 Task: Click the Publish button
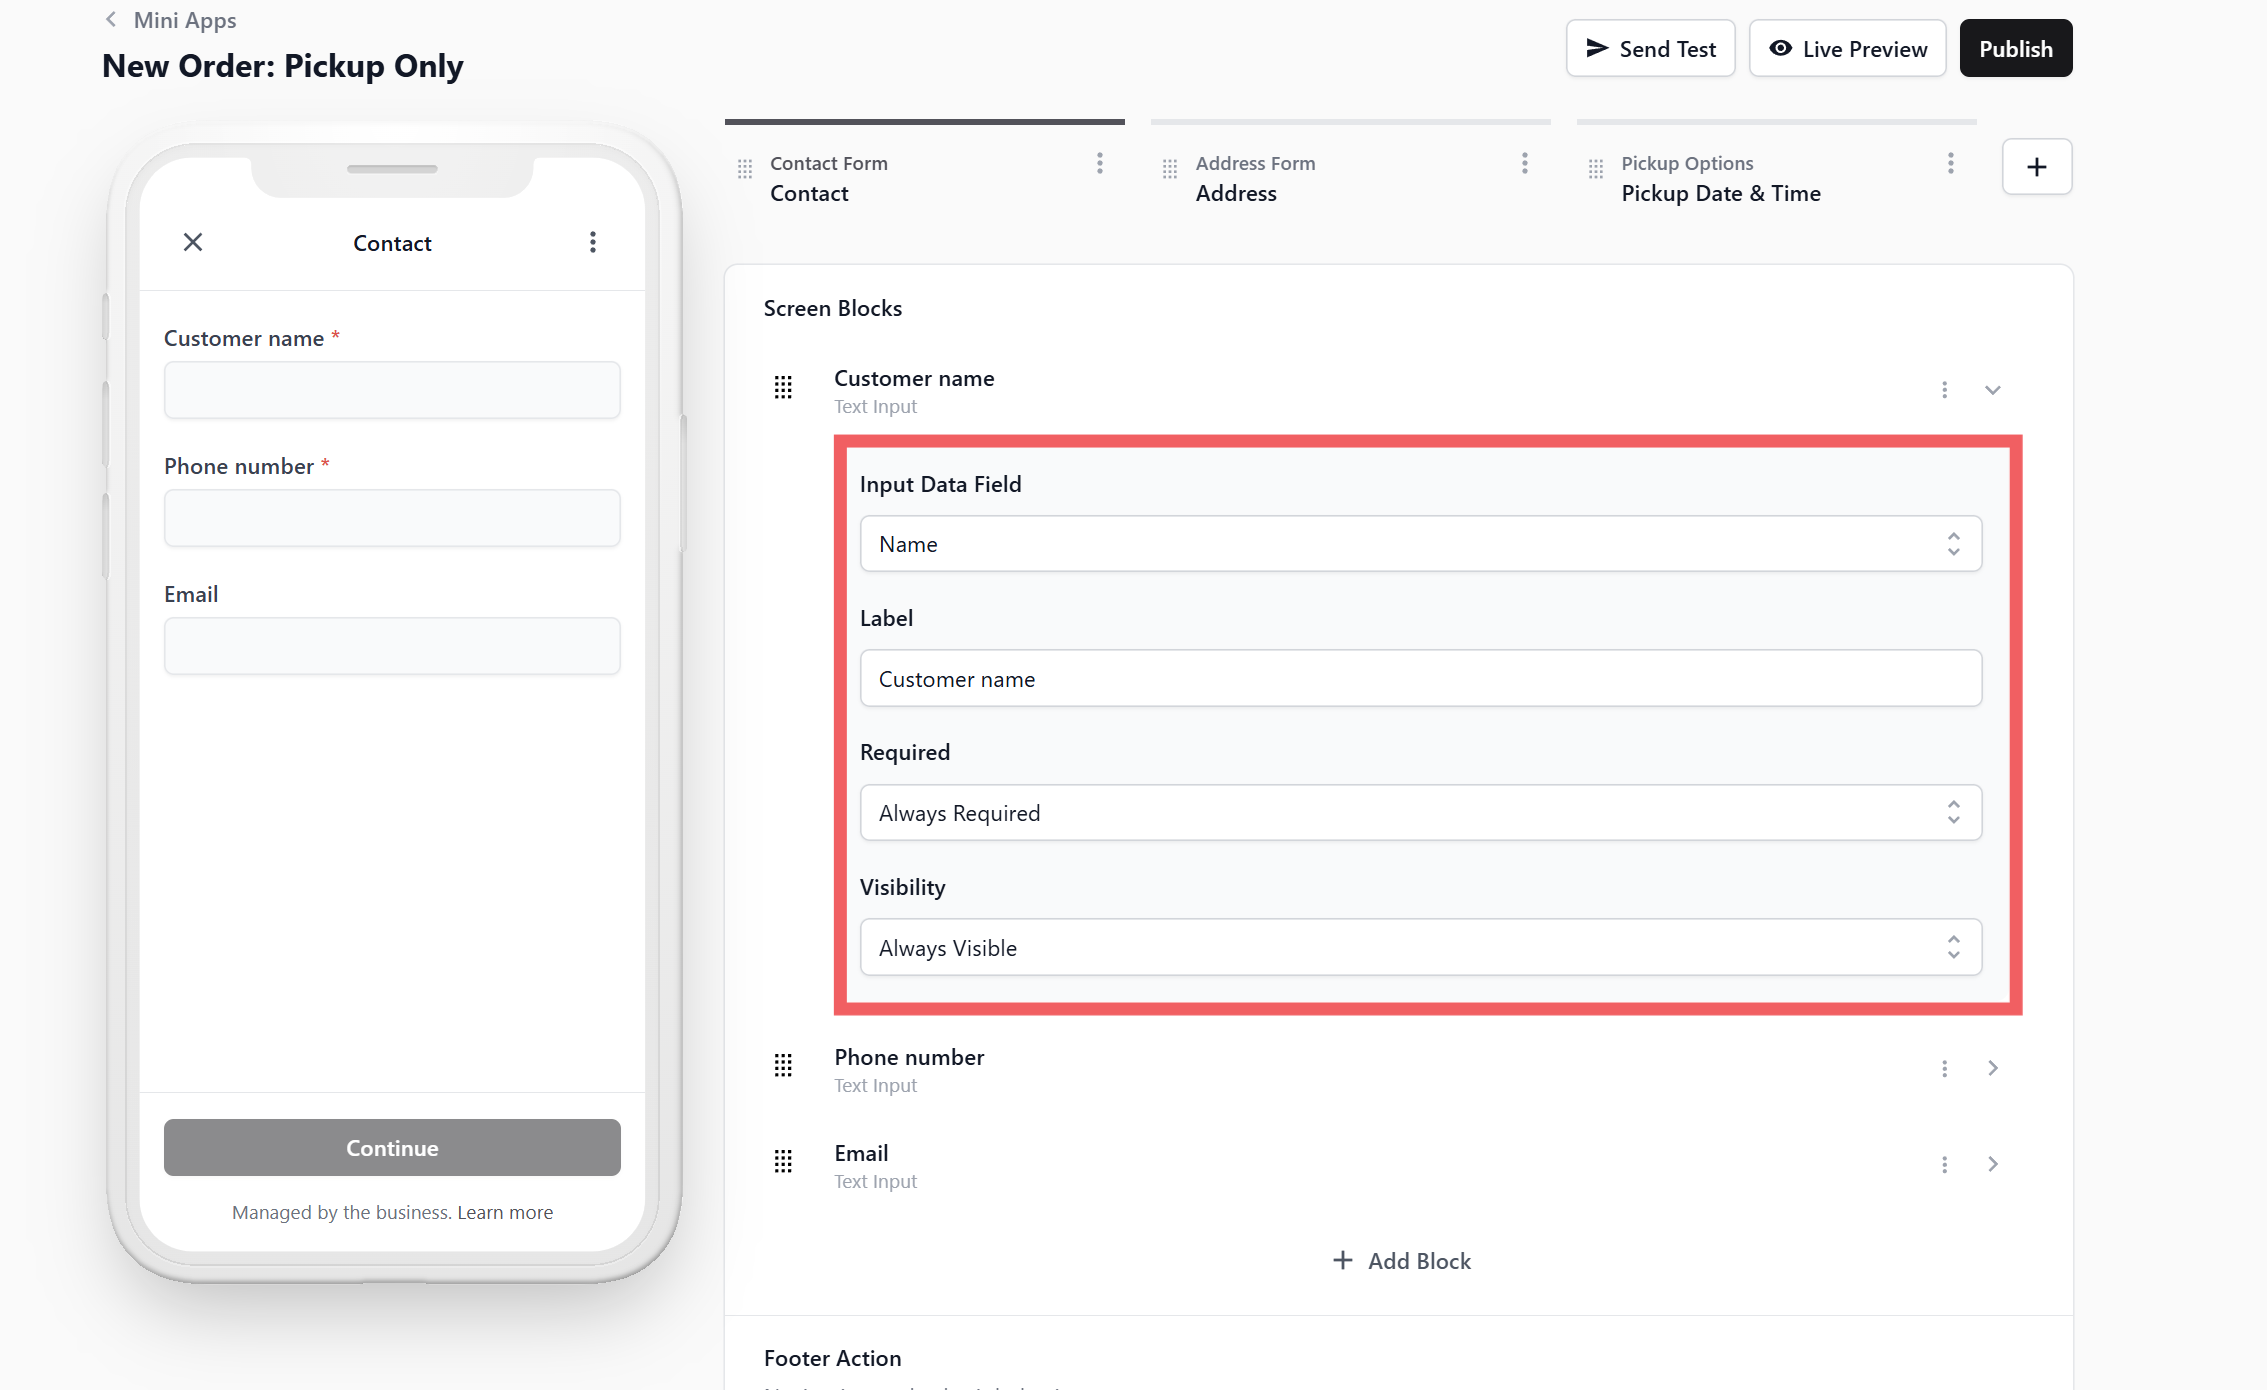[2015, 49]
